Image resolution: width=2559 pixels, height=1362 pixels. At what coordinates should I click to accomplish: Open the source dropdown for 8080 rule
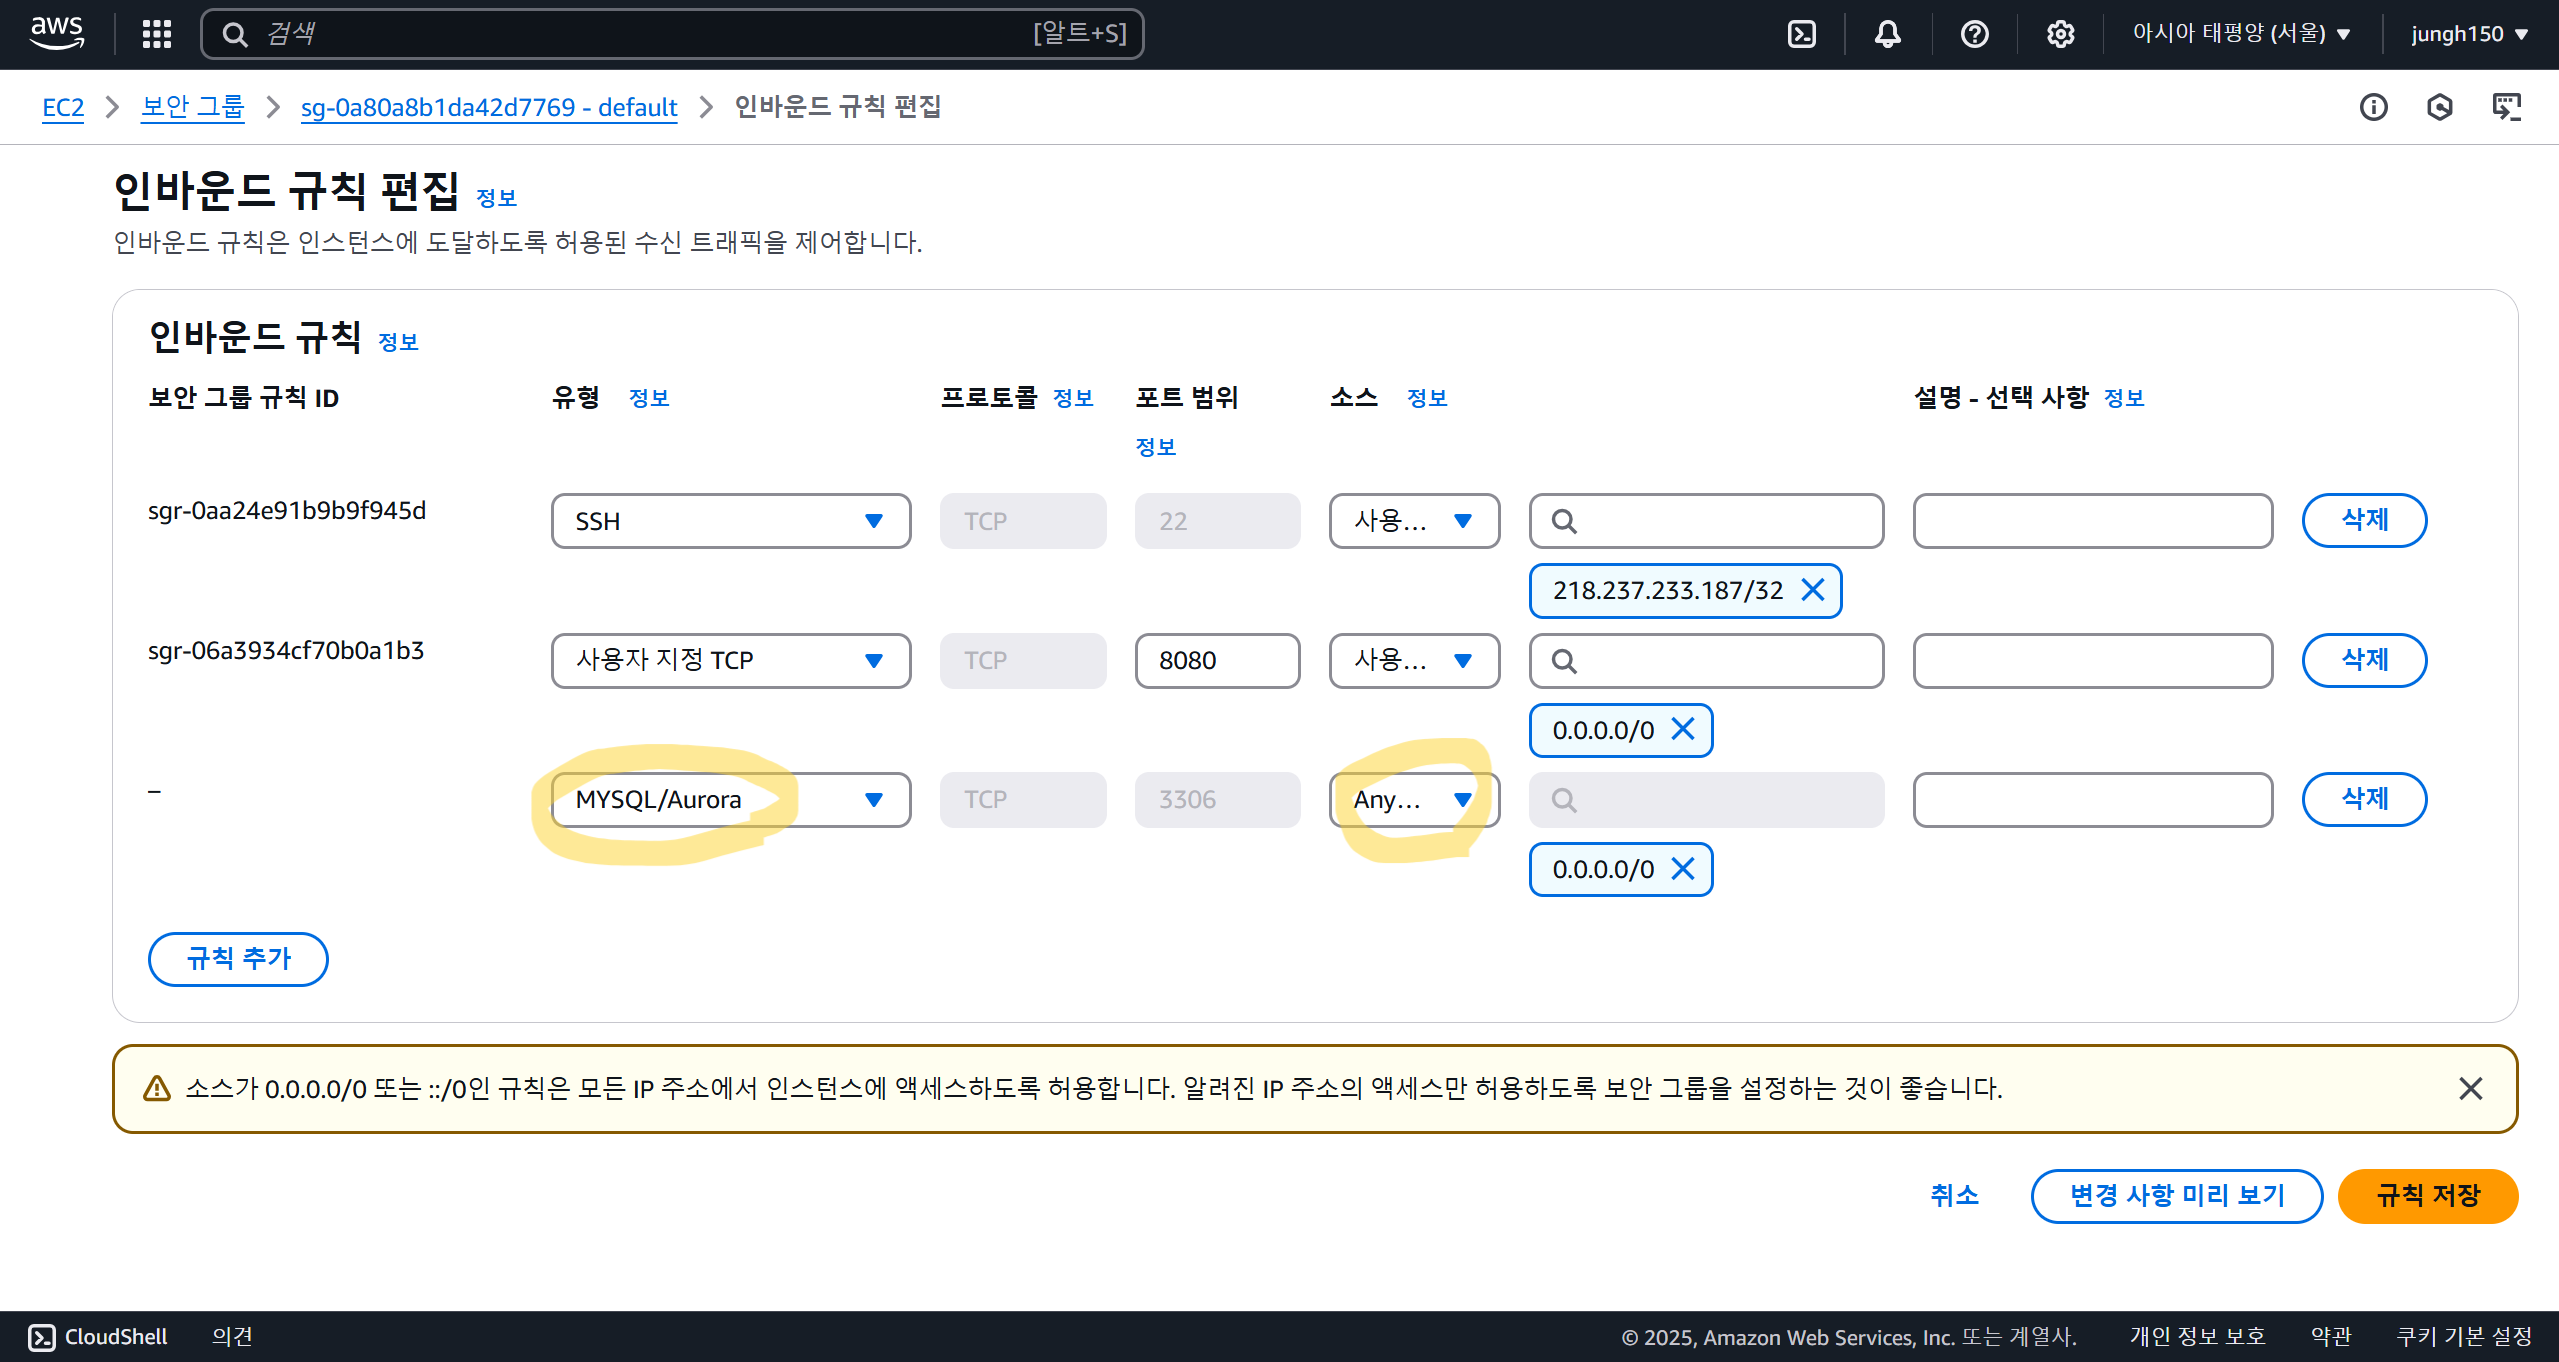point(1414,660)
